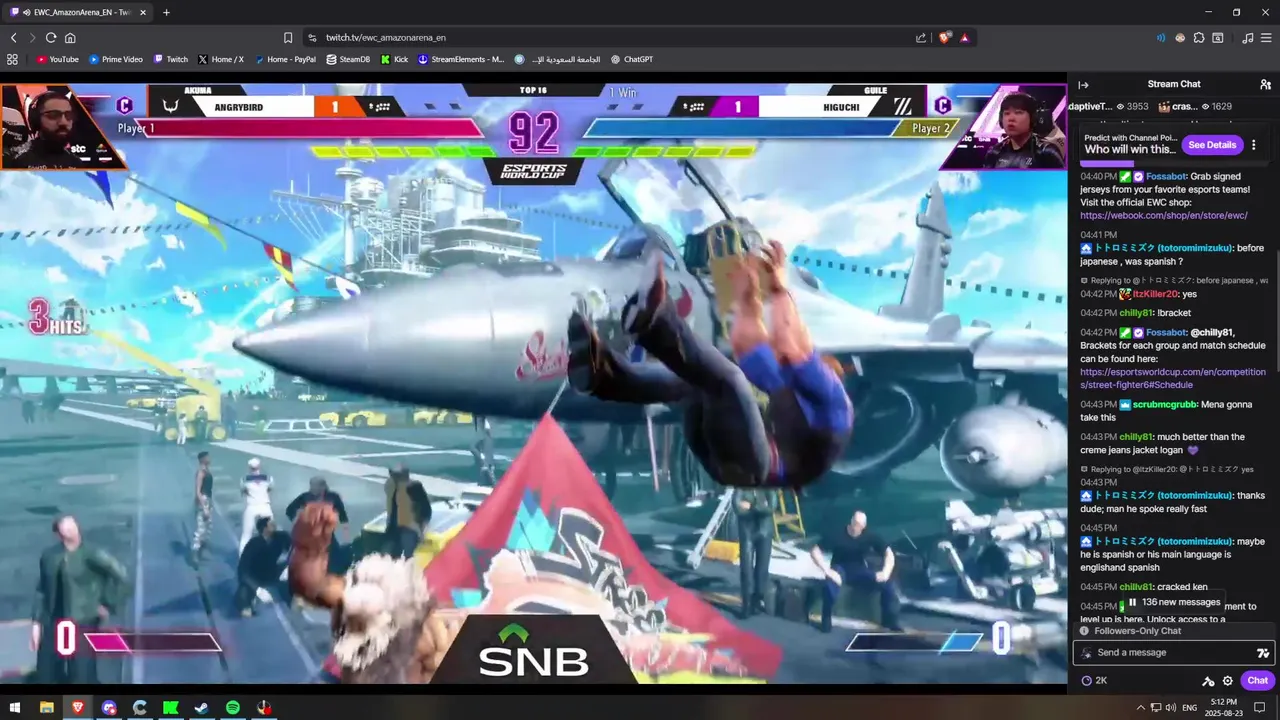Click the purple Chat send button
This screenshot has width=1280, height=720.
coord(1258,681)
